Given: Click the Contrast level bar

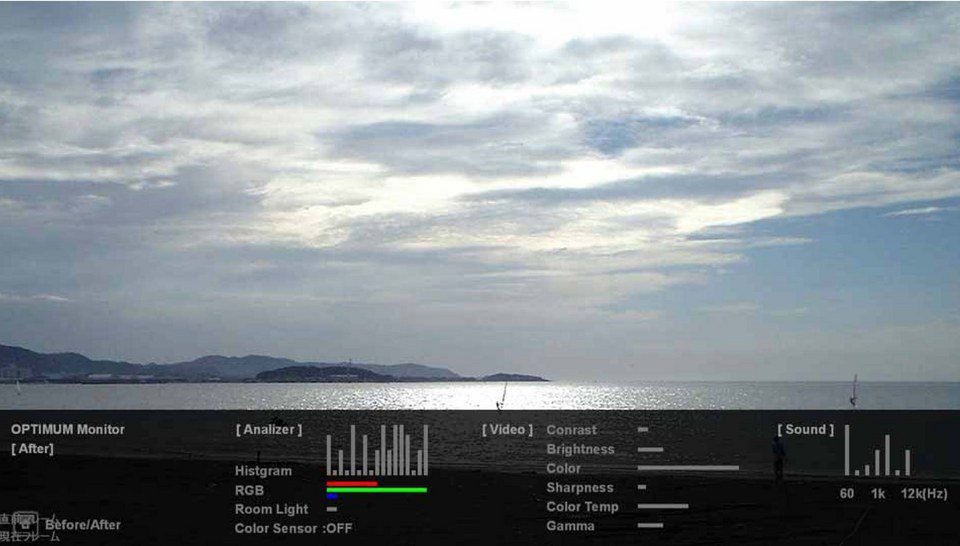Looking at the screenshot, I should click(x=643, y=430).
